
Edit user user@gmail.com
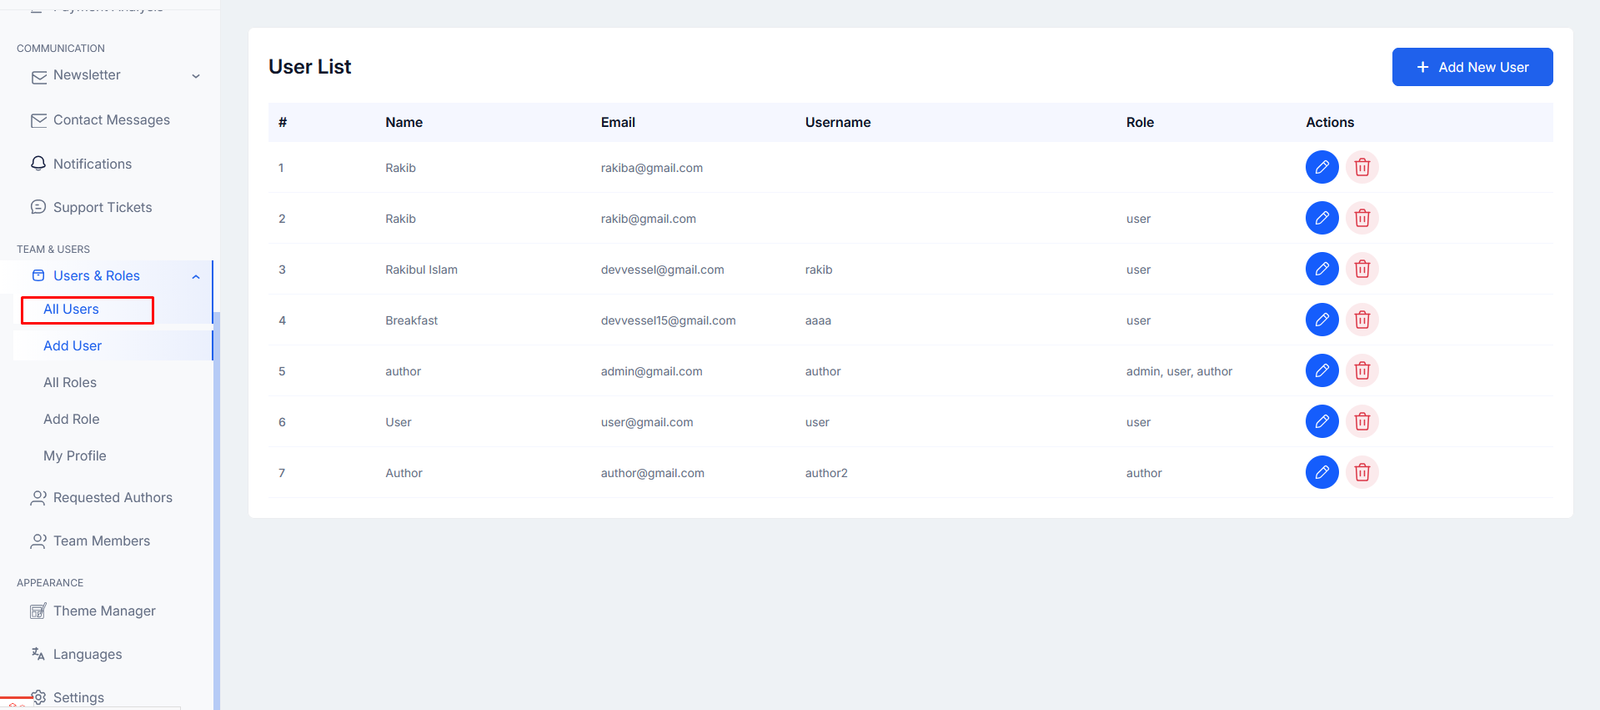click(1322, 422)
